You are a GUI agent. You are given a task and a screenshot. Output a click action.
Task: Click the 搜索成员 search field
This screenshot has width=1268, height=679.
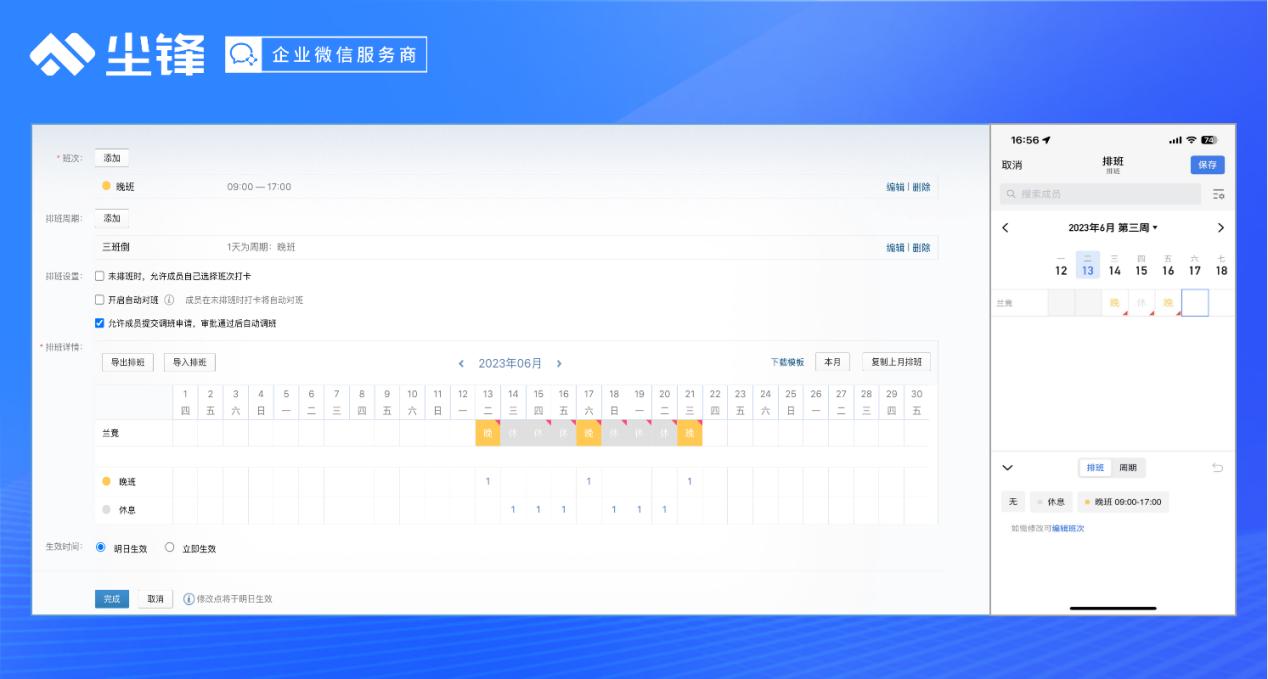pyautogui.click(x=1100, y=194)
